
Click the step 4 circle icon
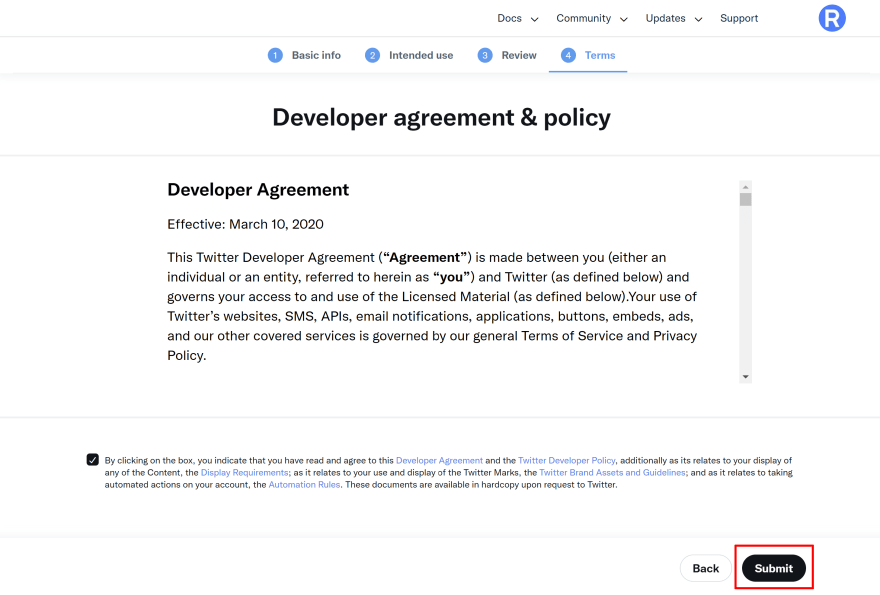[568, 56]
